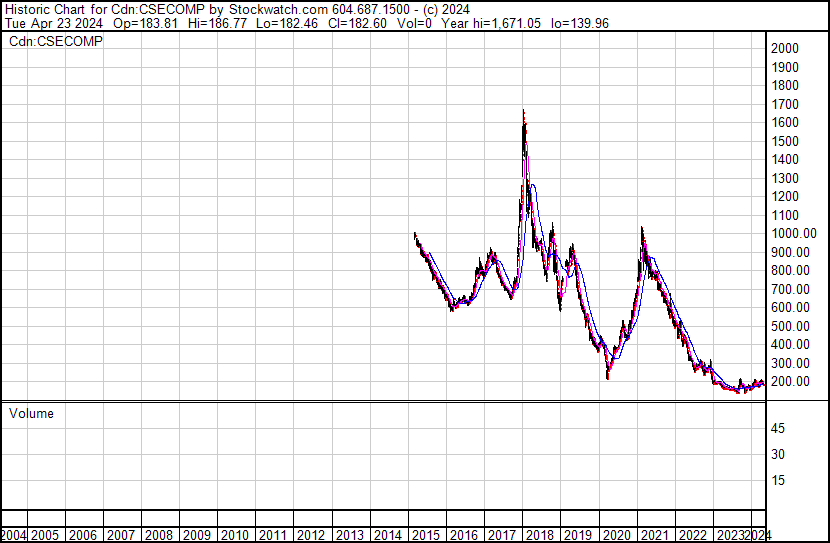Click the 45 volume axis label

pyautogui.click(x=777, y=428)
